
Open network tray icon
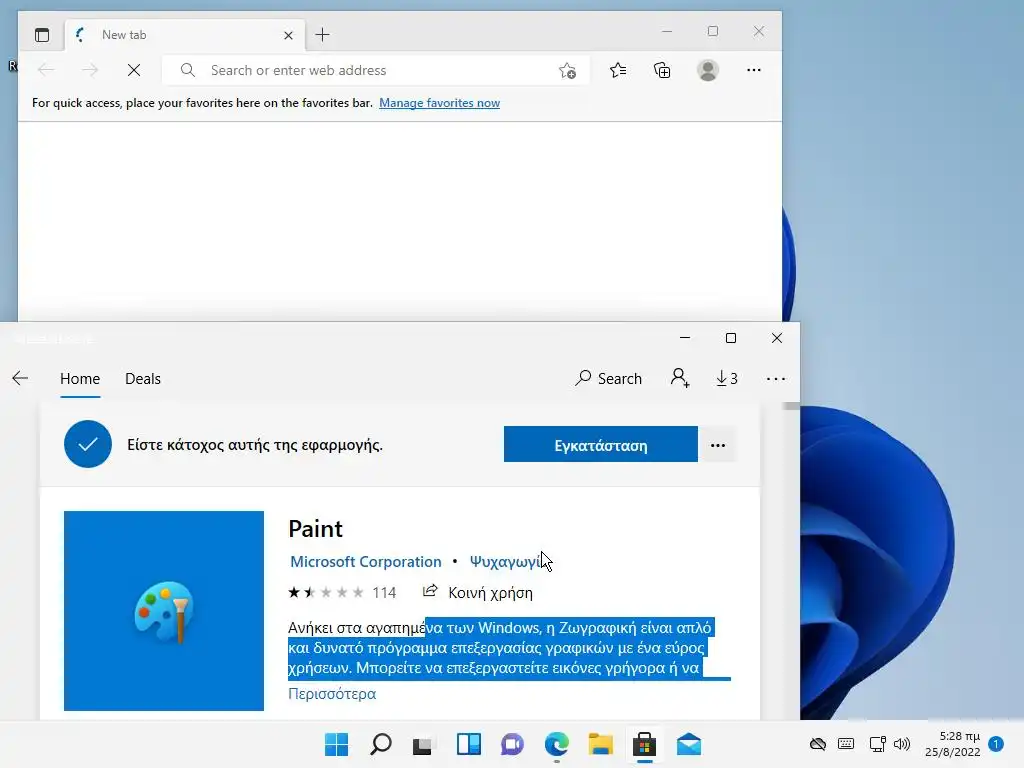[x=877, y=744]
